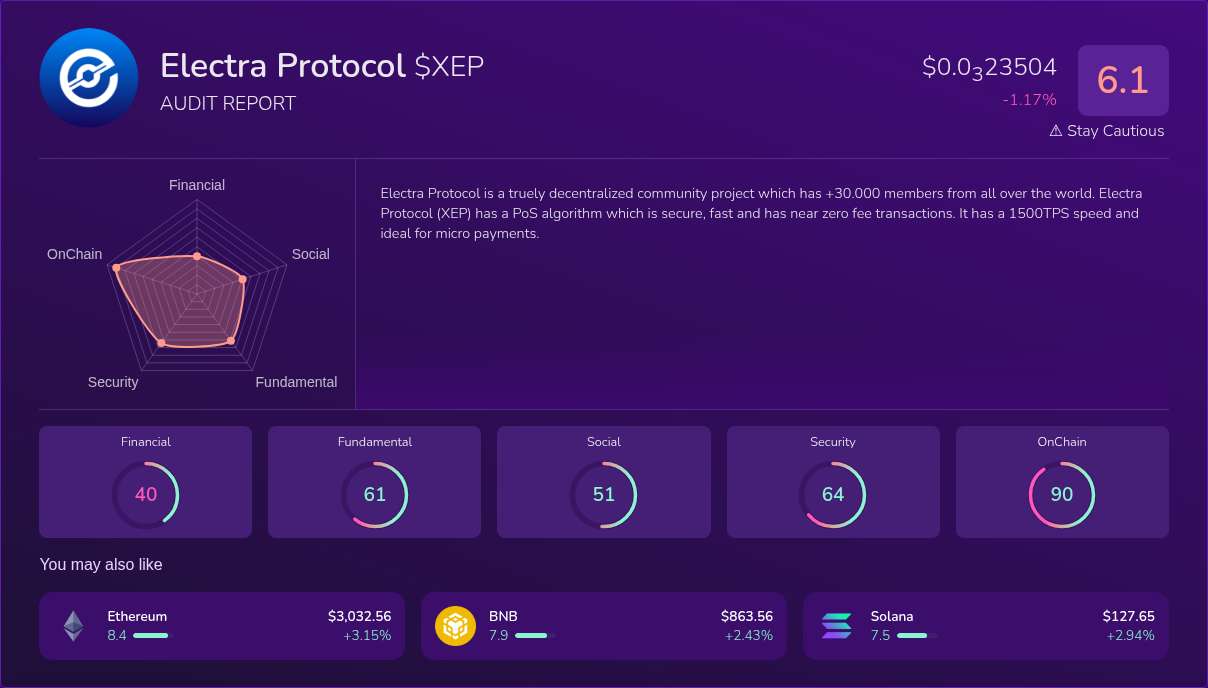This screenshot has height=688, width=1208.
Task: Click the BNB token icon
Action: click(x=456, y=624)
